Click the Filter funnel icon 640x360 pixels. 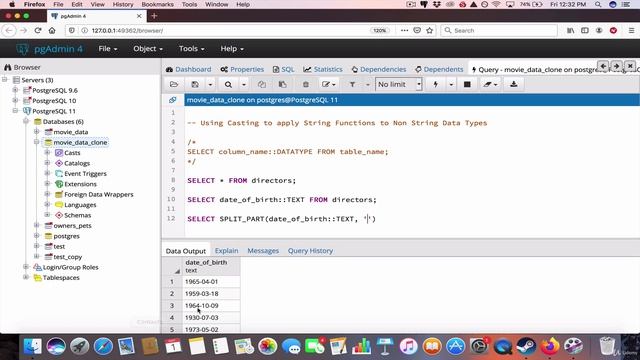click(352, 84)
